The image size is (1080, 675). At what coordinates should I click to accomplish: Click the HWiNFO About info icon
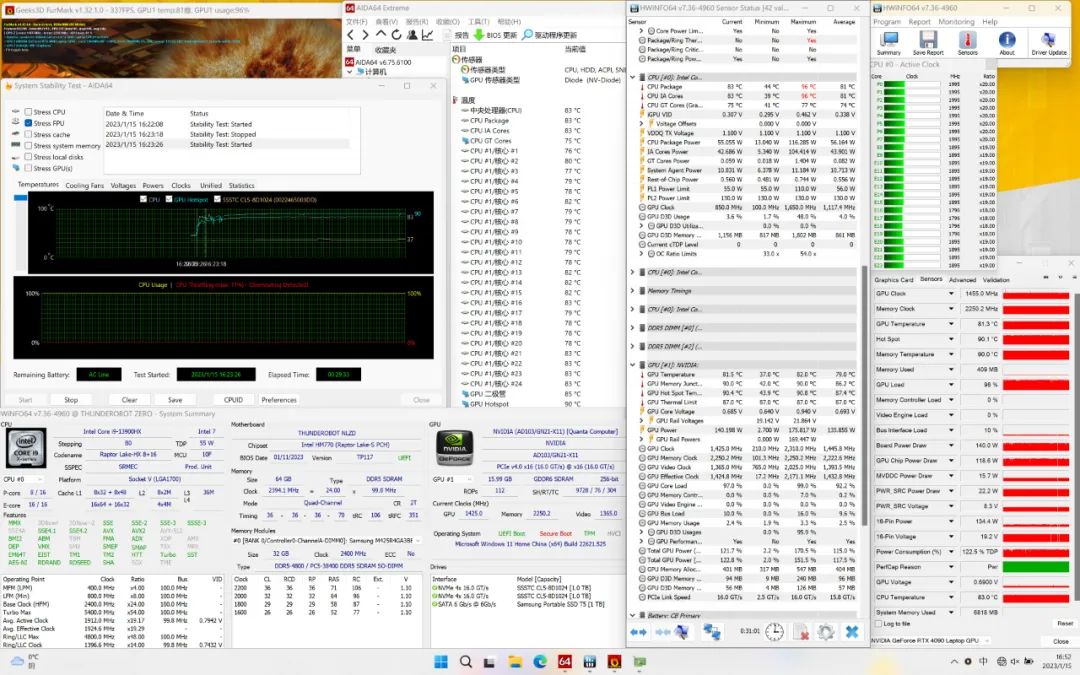(x=1007, y=40)
